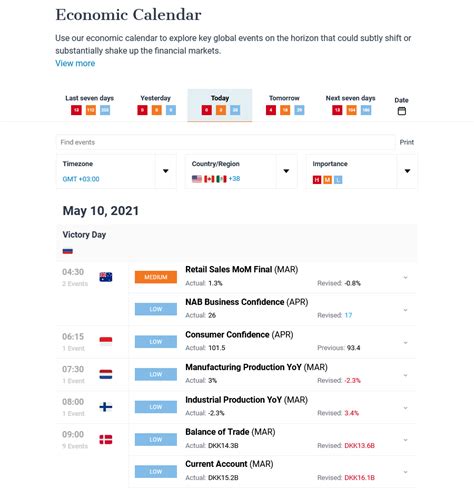Click the Netherlands flag at 07:30
This screenshot has height=490, width=474.
[x=106, y=374]
